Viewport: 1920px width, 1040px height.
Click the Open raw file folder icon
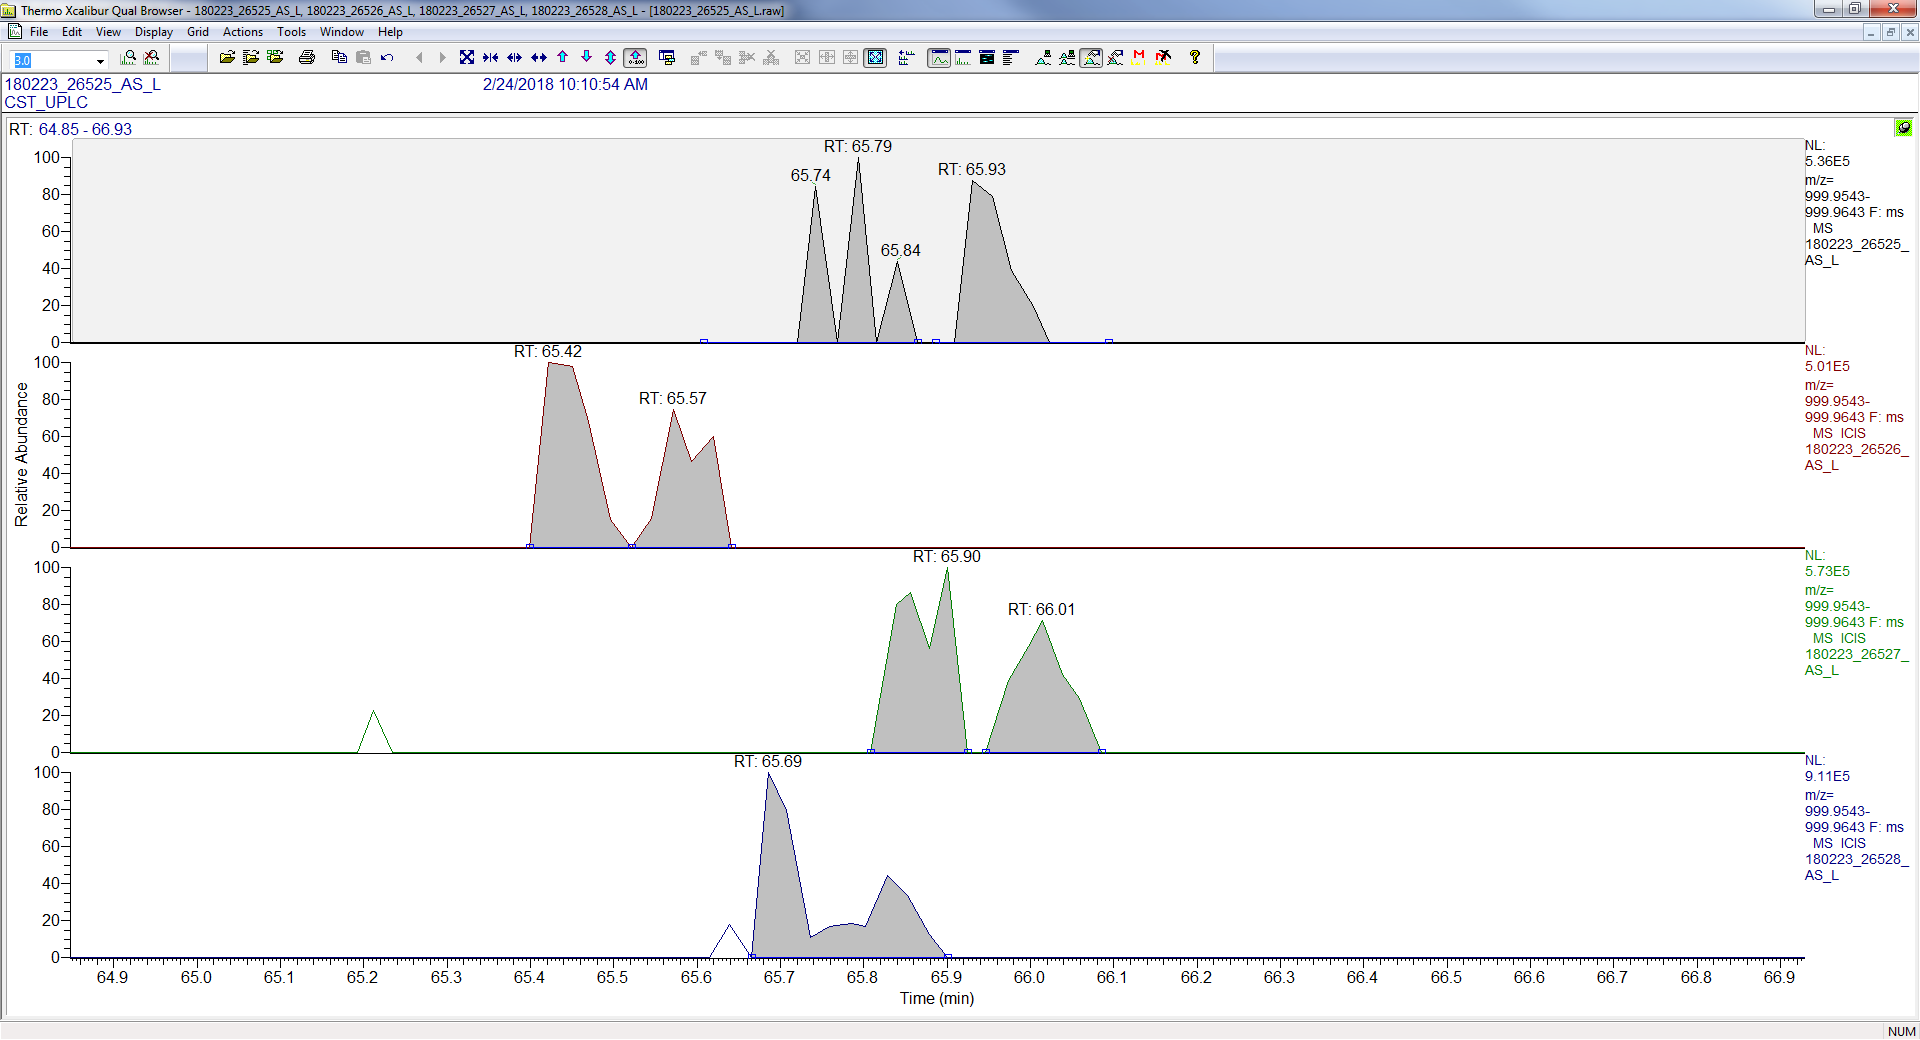[x=227, y=58]
